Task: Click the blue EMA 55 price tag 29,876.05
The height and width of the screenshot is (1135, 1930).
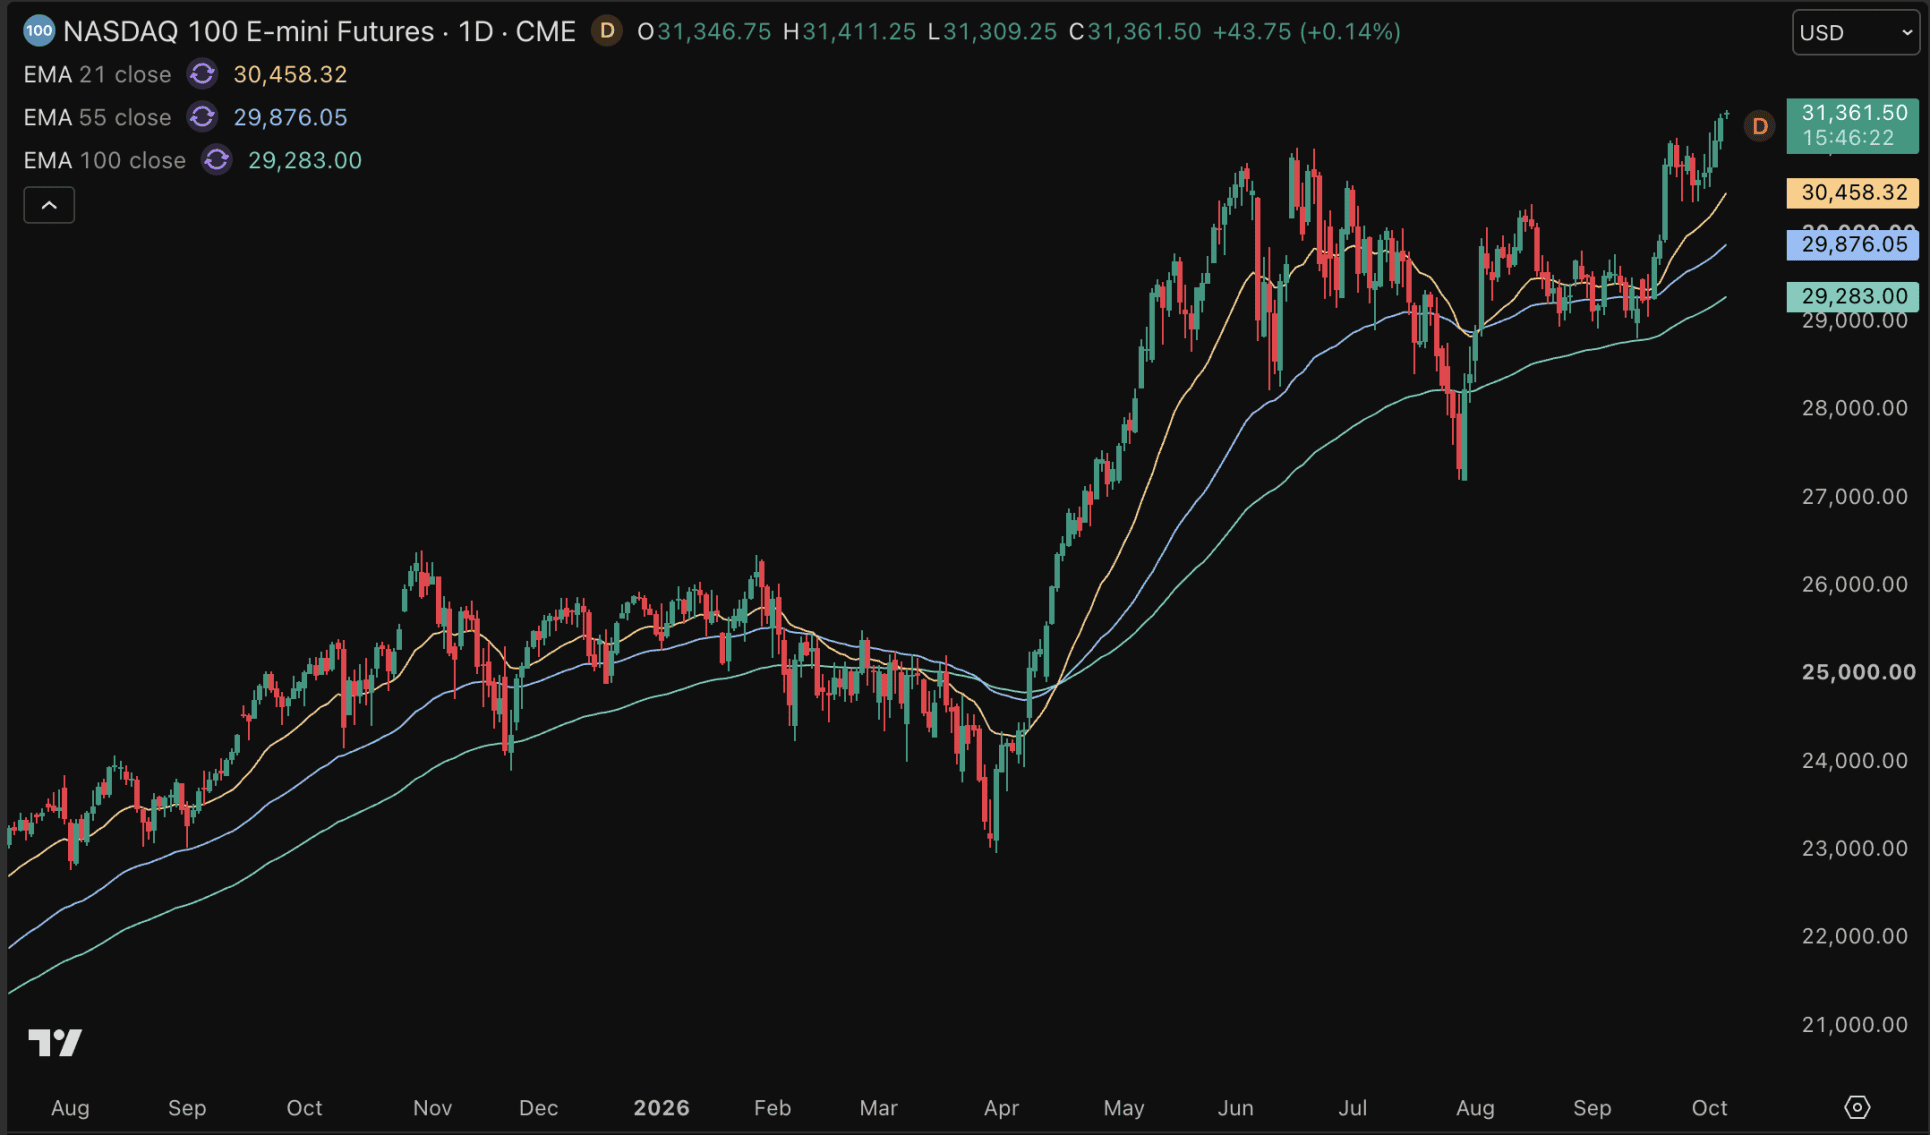Action: (x=1853, y=244)
